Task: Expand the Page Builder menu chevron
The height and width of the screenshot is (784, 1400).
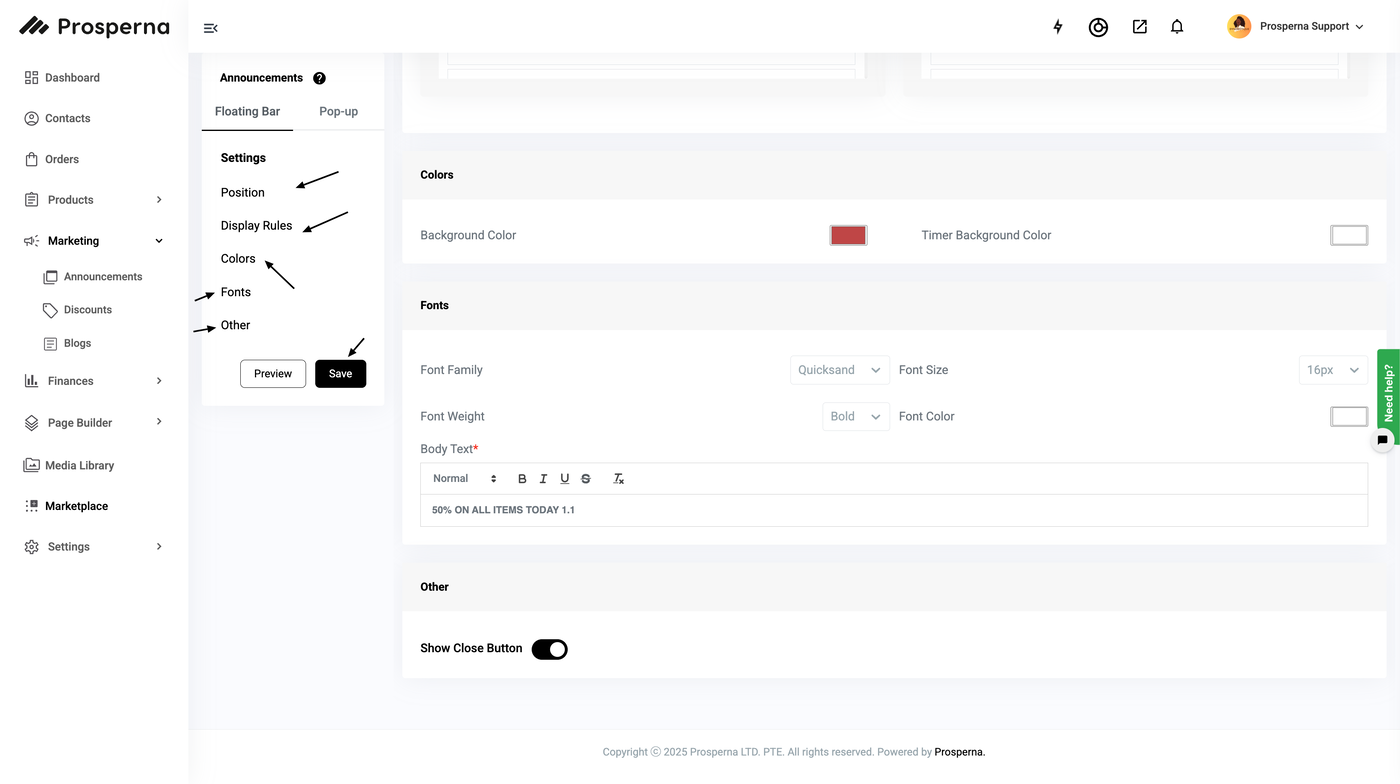Action: [x=159, y=422]
